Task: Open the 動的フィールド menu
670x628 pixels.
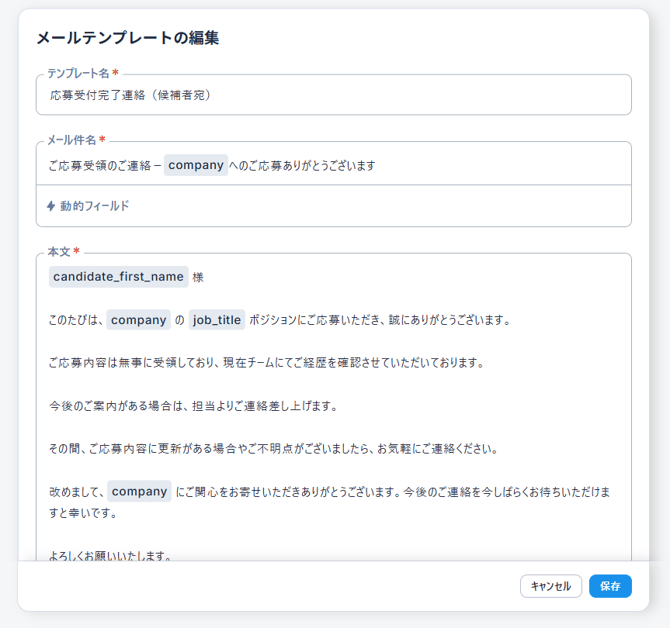Action: [88, 206]
